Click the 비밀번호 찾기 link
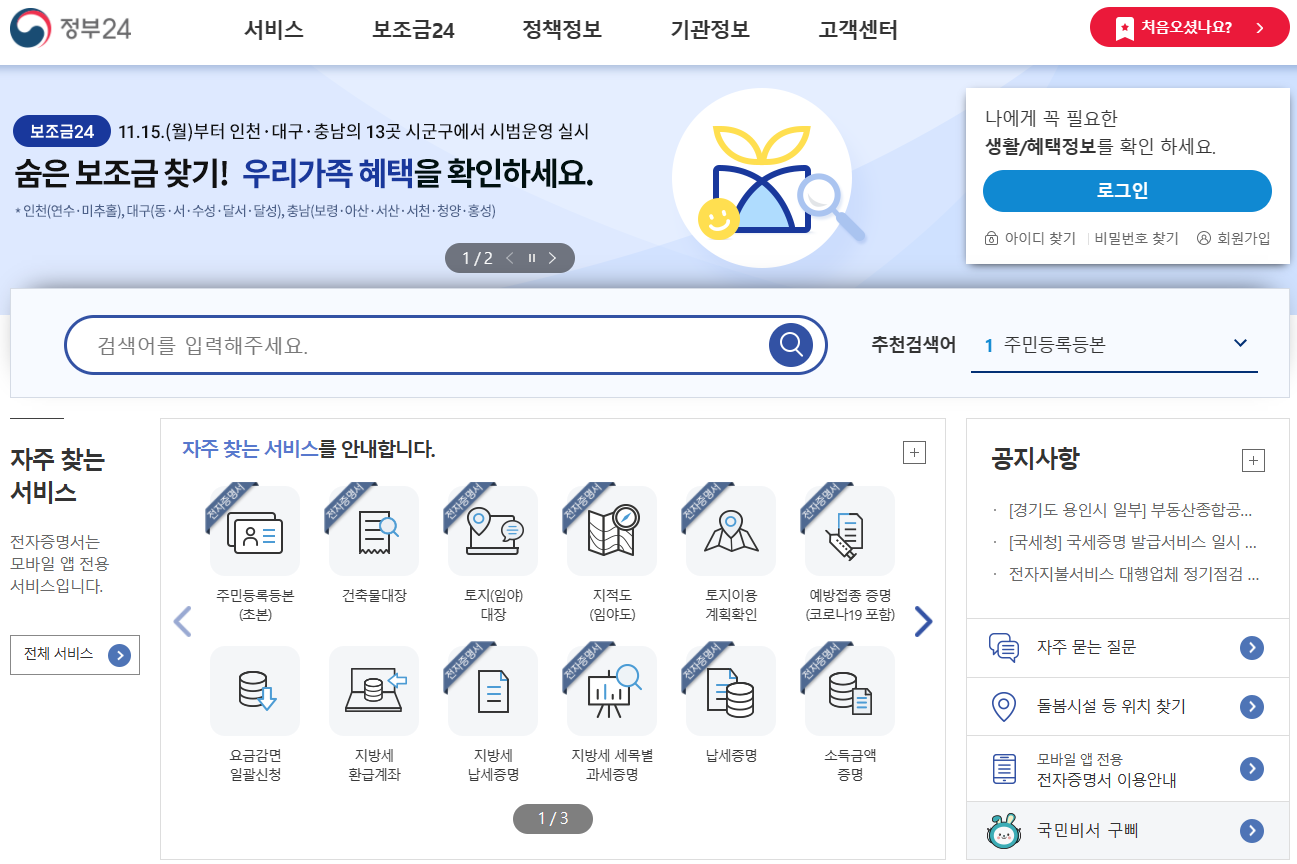The width and height of the screenshot is (1297, 864). pyautogui.click(x=1137, y=238)
